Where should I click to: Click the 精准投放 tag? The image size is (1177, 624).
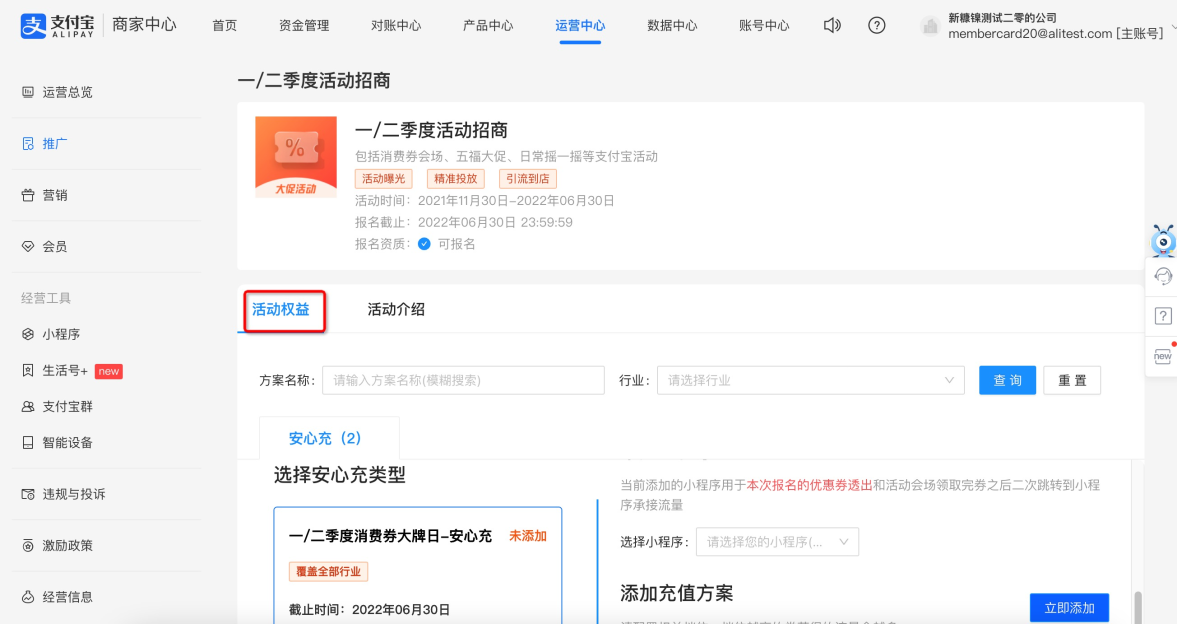click(456, 179)
